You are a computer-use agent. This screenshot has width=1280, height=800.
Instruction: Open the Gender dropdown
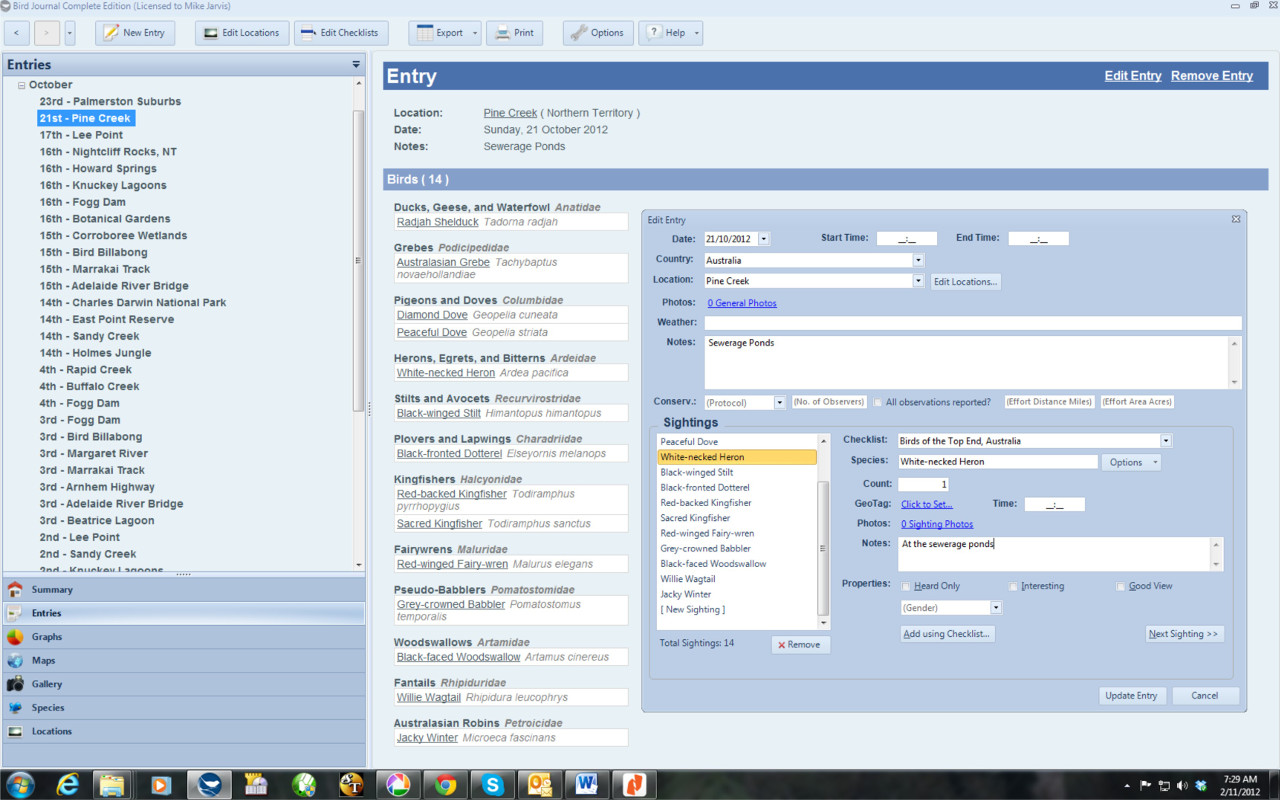[996, 608]
